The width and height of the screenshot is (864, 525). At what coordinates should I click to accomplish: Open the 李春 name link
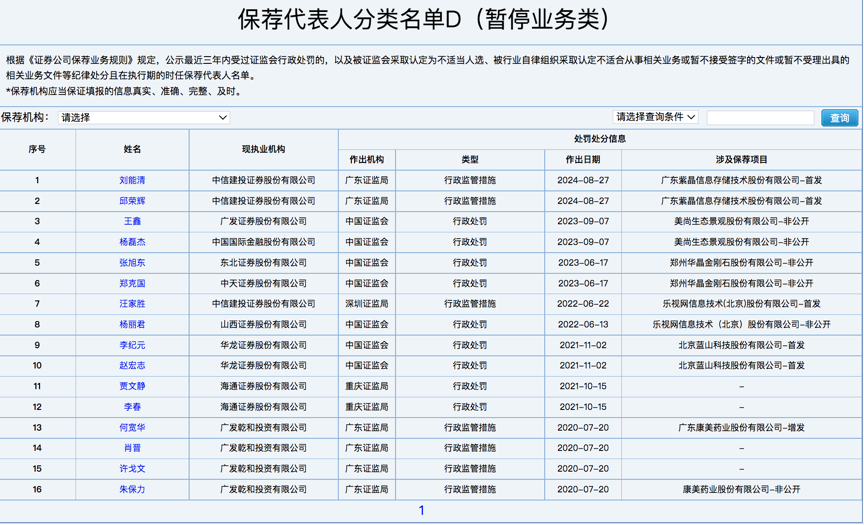132,407
